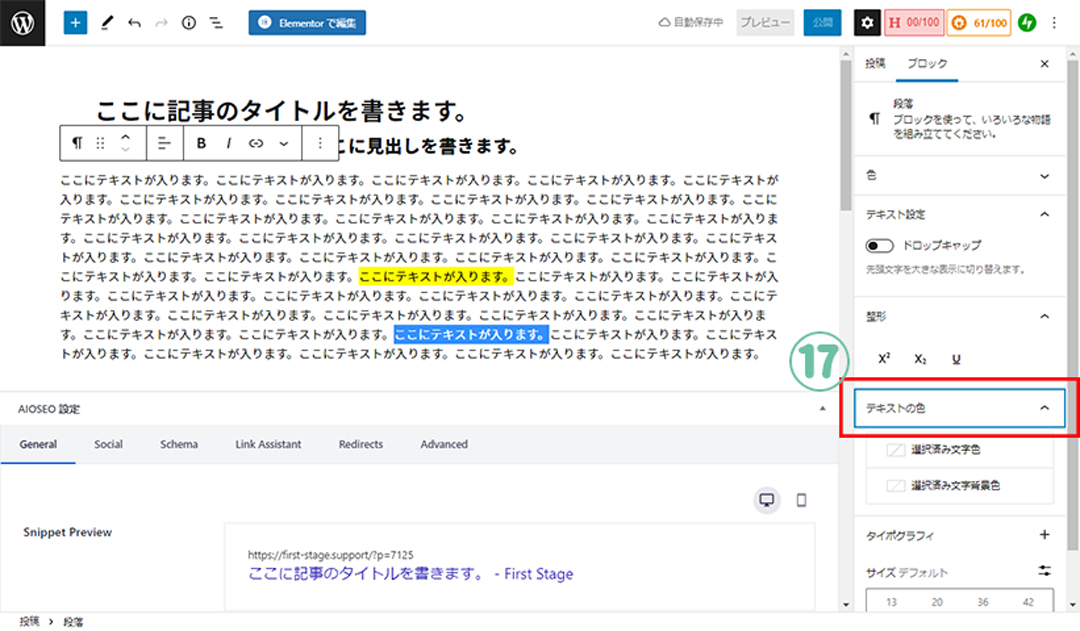Toggle bold on the block toolbar
The image size is (1080, 631).
(201, 143)
